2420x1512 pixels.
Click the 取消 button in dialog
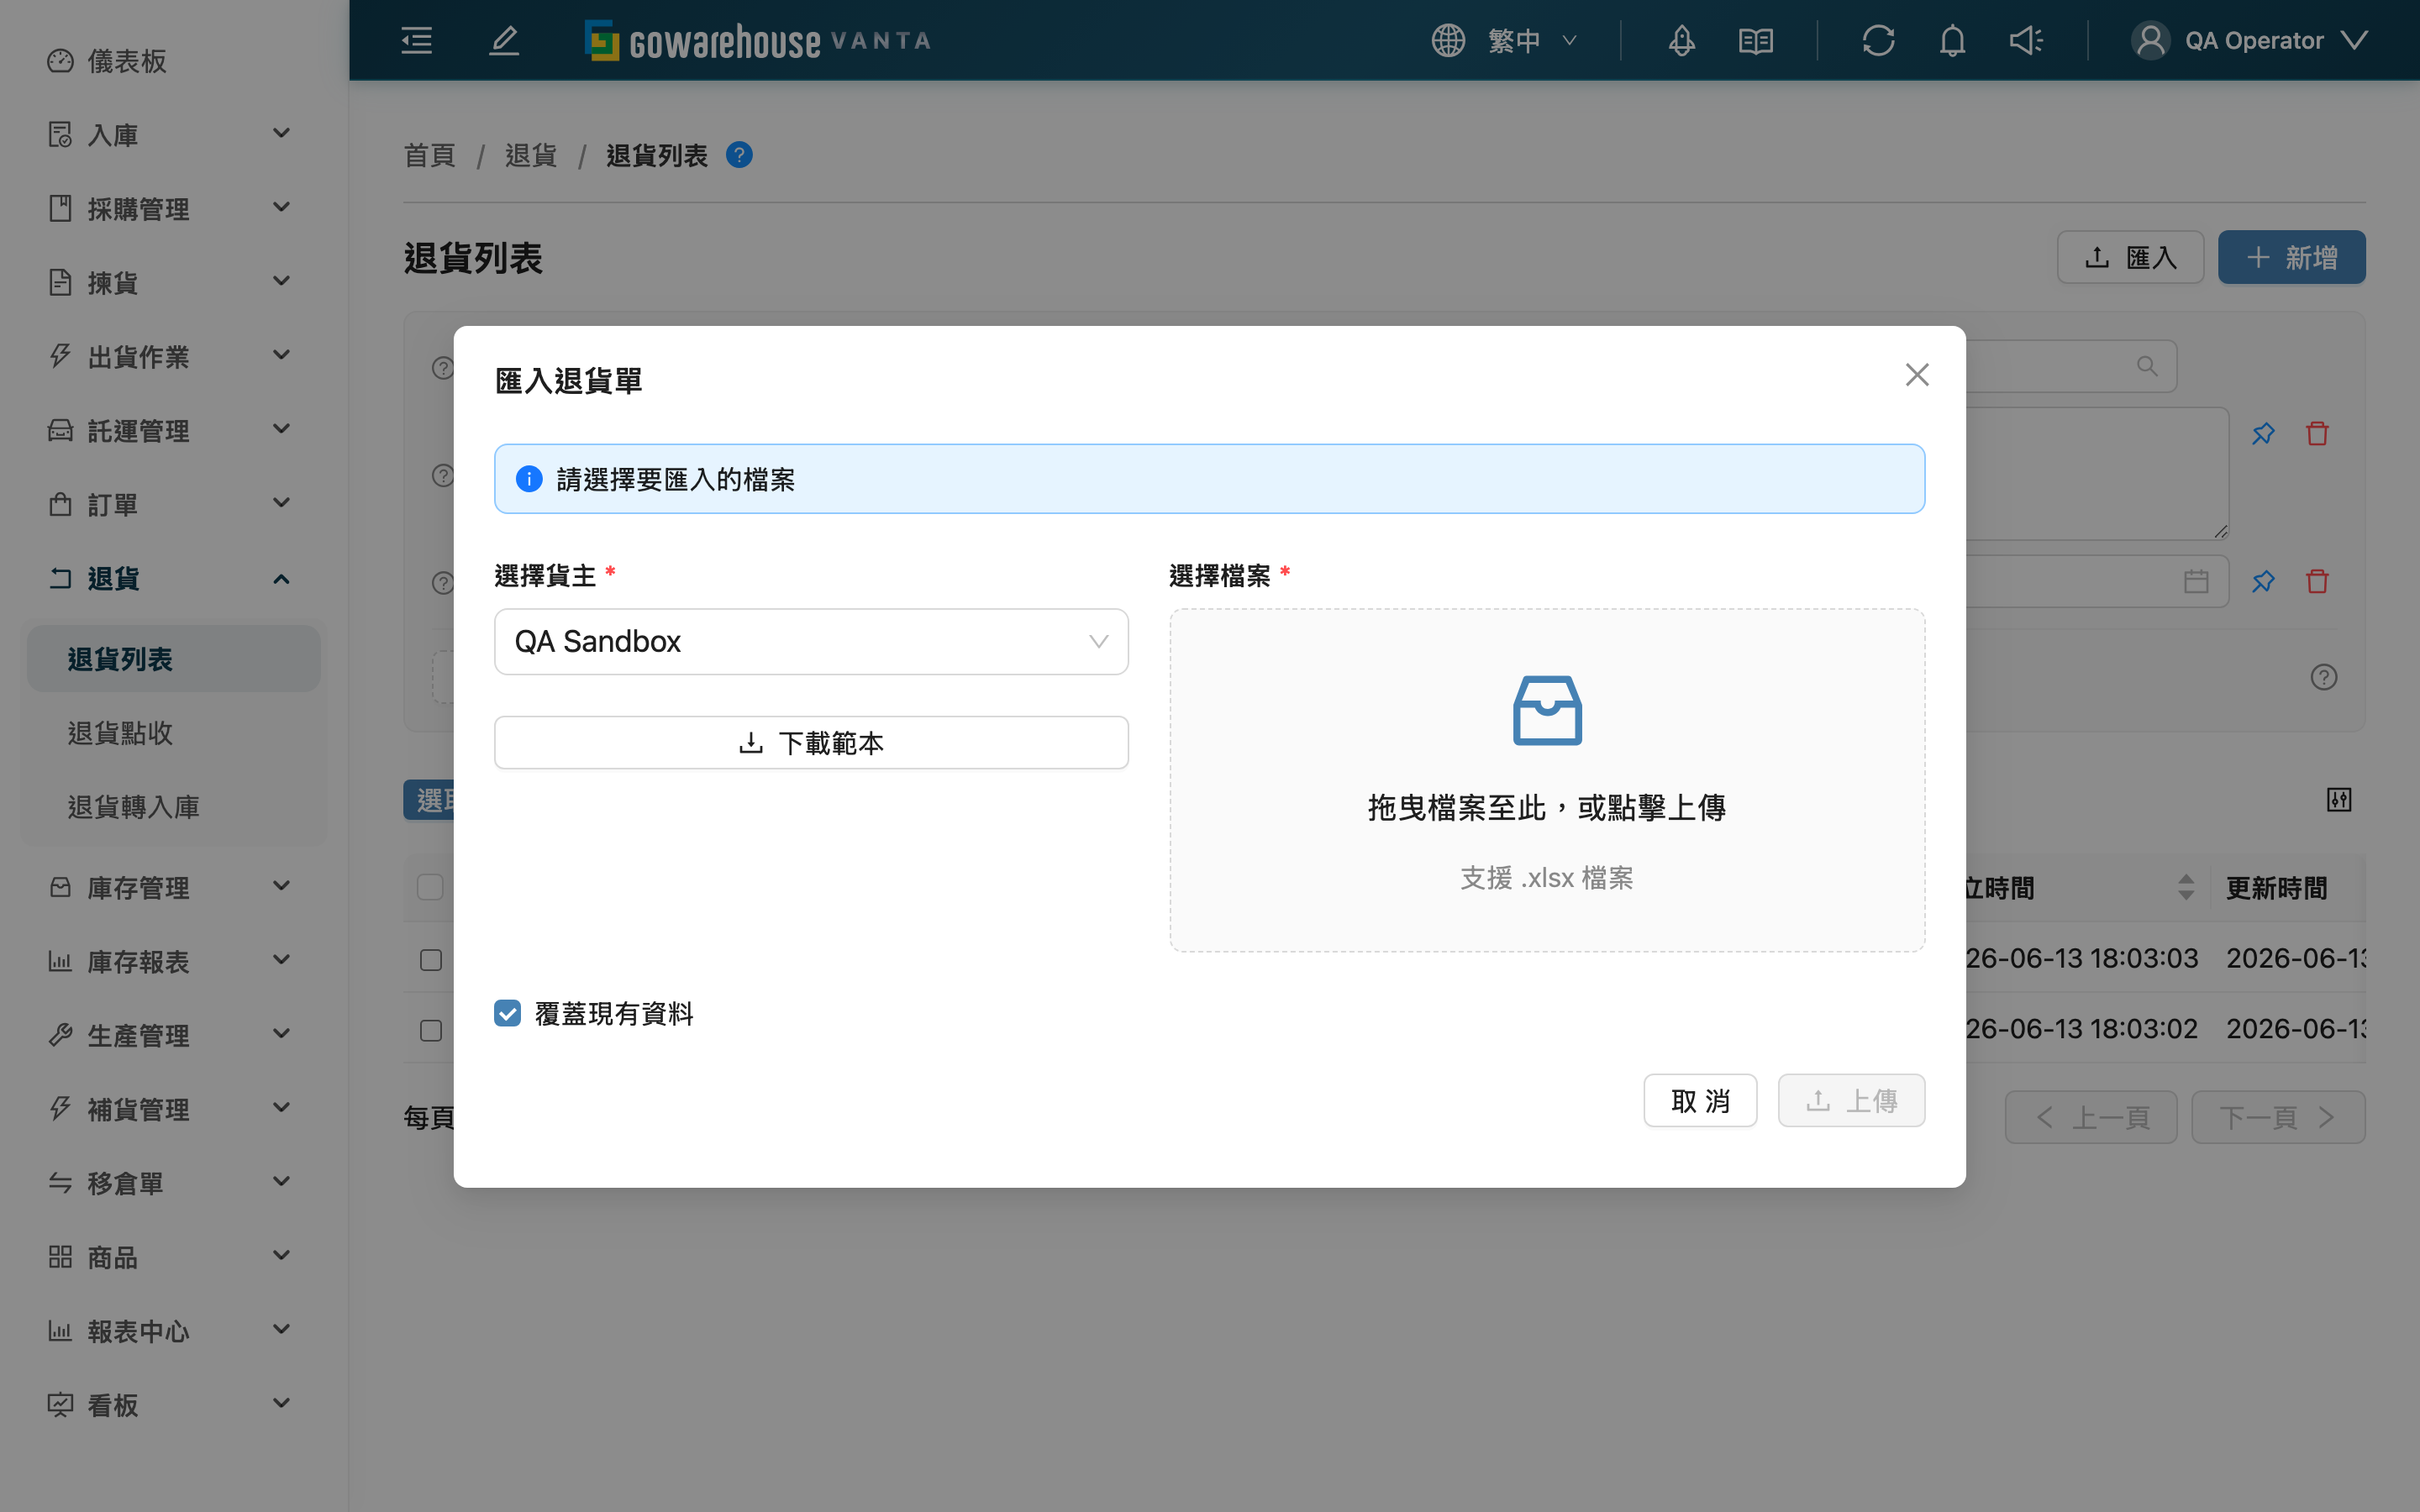click(1700, 1100)
